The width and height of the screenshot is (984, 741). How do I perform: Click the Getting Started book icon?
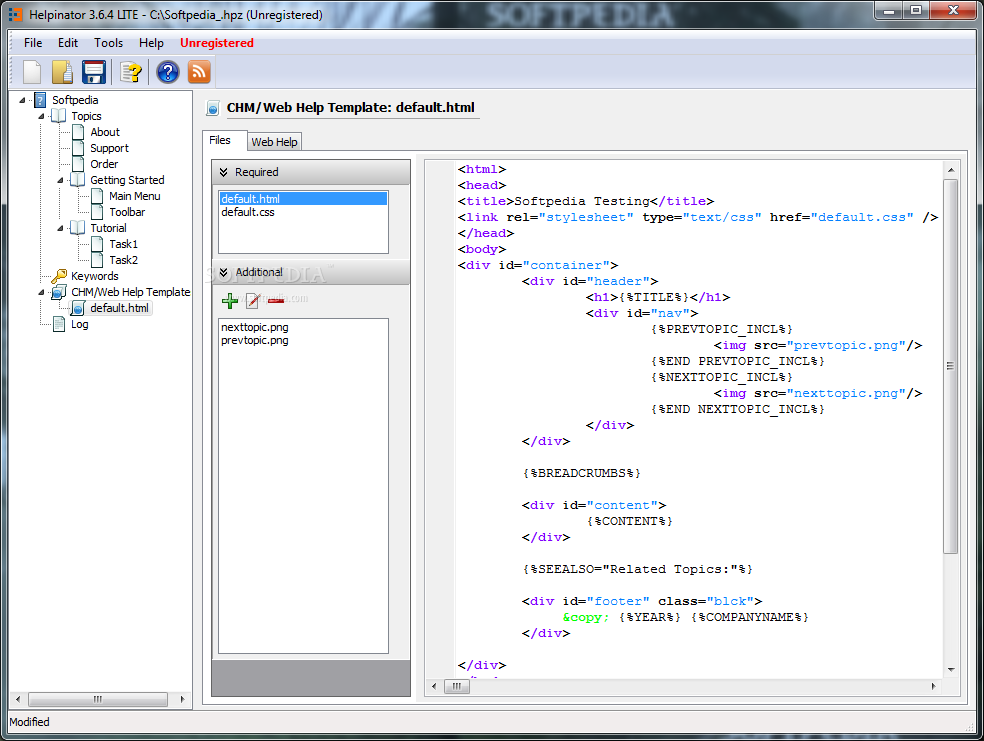(78, 180)
